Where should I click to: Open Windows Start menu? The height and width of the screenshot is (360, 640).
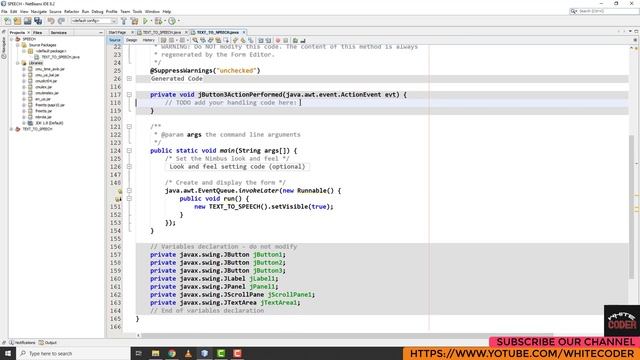point(8,353)
